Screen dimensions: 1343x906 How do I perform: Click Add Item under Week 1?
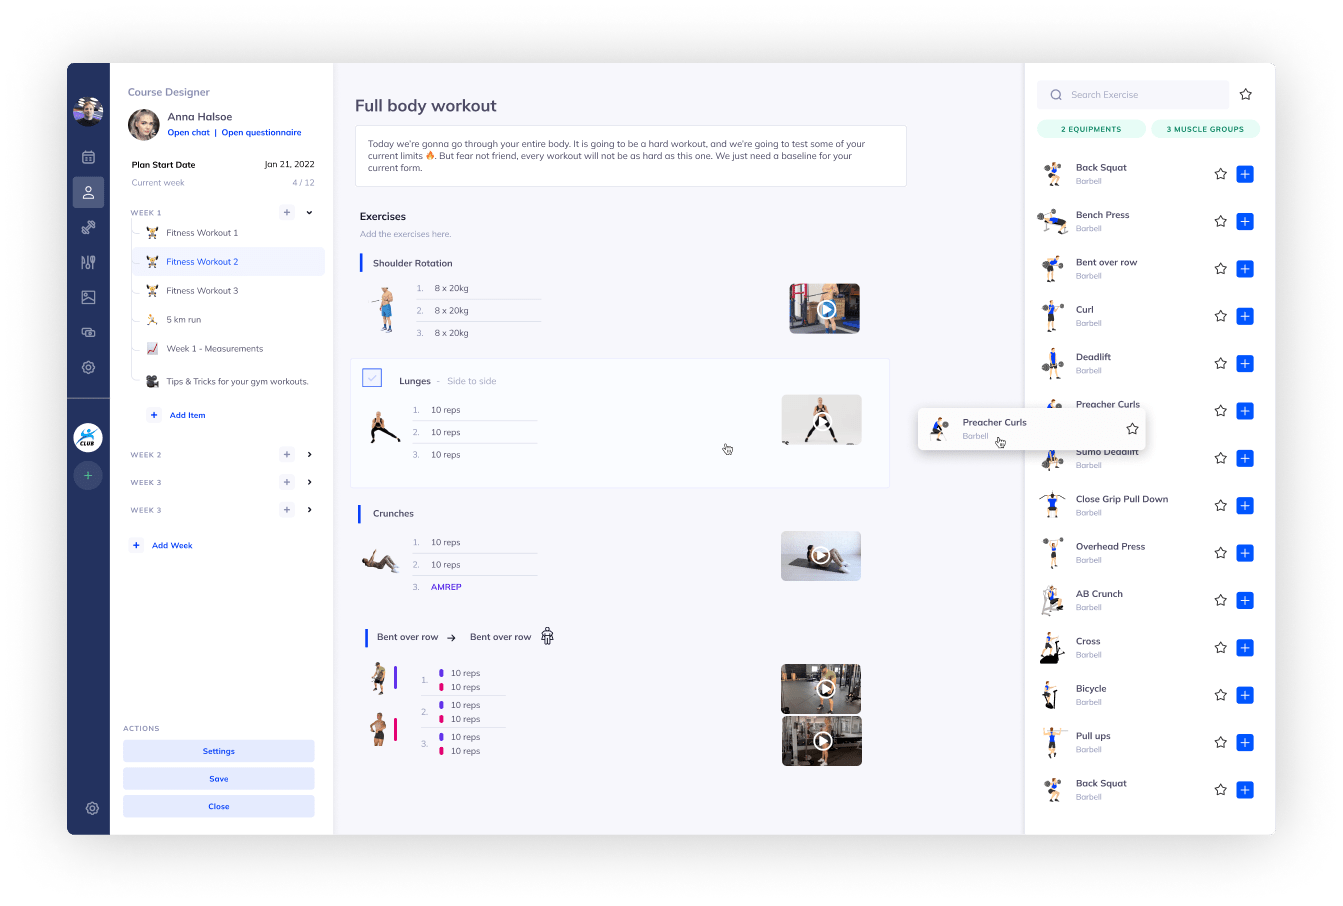click(187, 415)
